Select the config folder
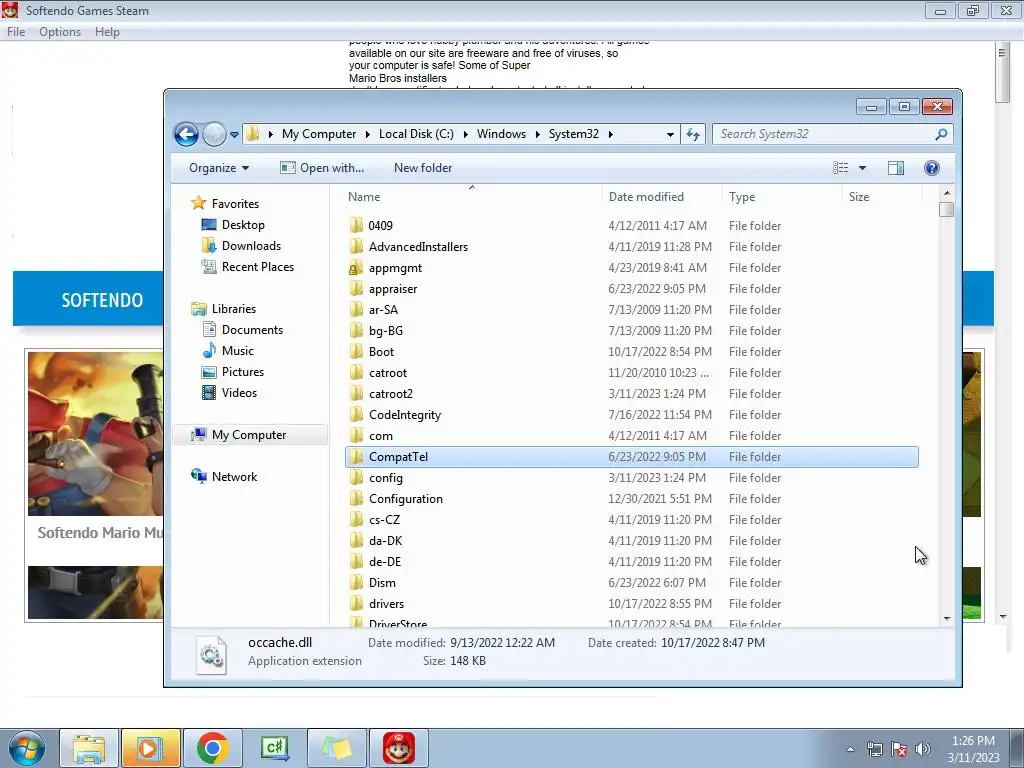Viewport: 1024px width, 768px height. click(x=632, y=478)
